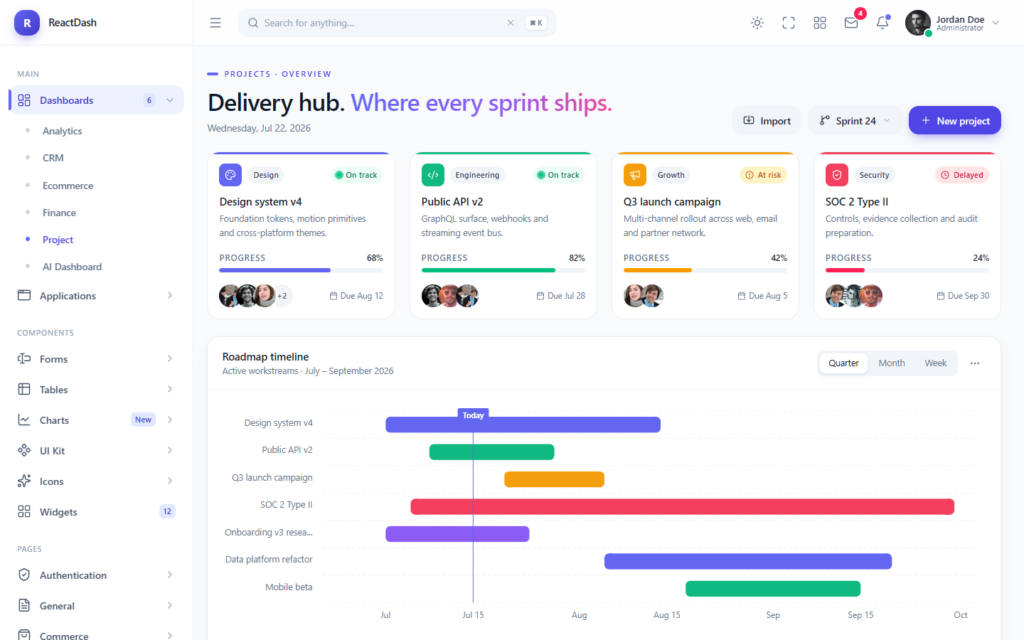The width and height of the screenshot is (1024, 640).
Task: Click the UI Kit icon
Action: coord(24,451)
